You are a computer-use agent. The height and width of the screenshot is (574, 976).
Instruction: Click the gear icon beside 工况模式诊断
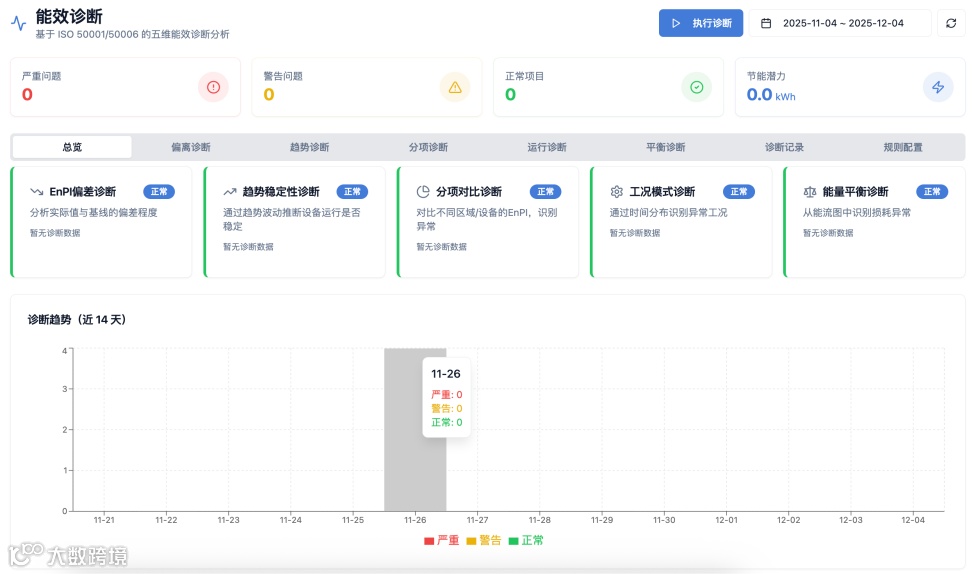616,192
